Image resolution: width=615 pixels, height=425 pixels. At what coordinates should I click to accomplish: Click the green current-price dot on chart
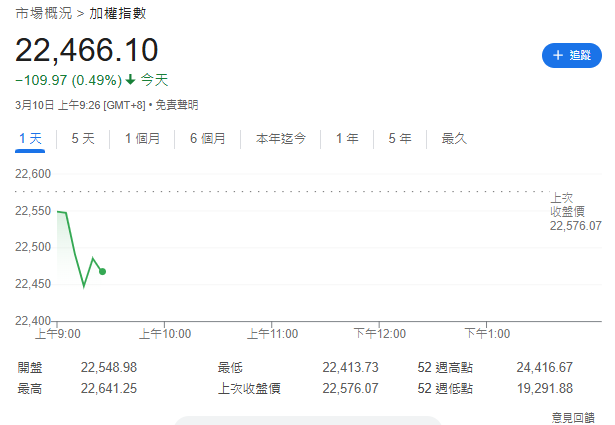[102, 271]
